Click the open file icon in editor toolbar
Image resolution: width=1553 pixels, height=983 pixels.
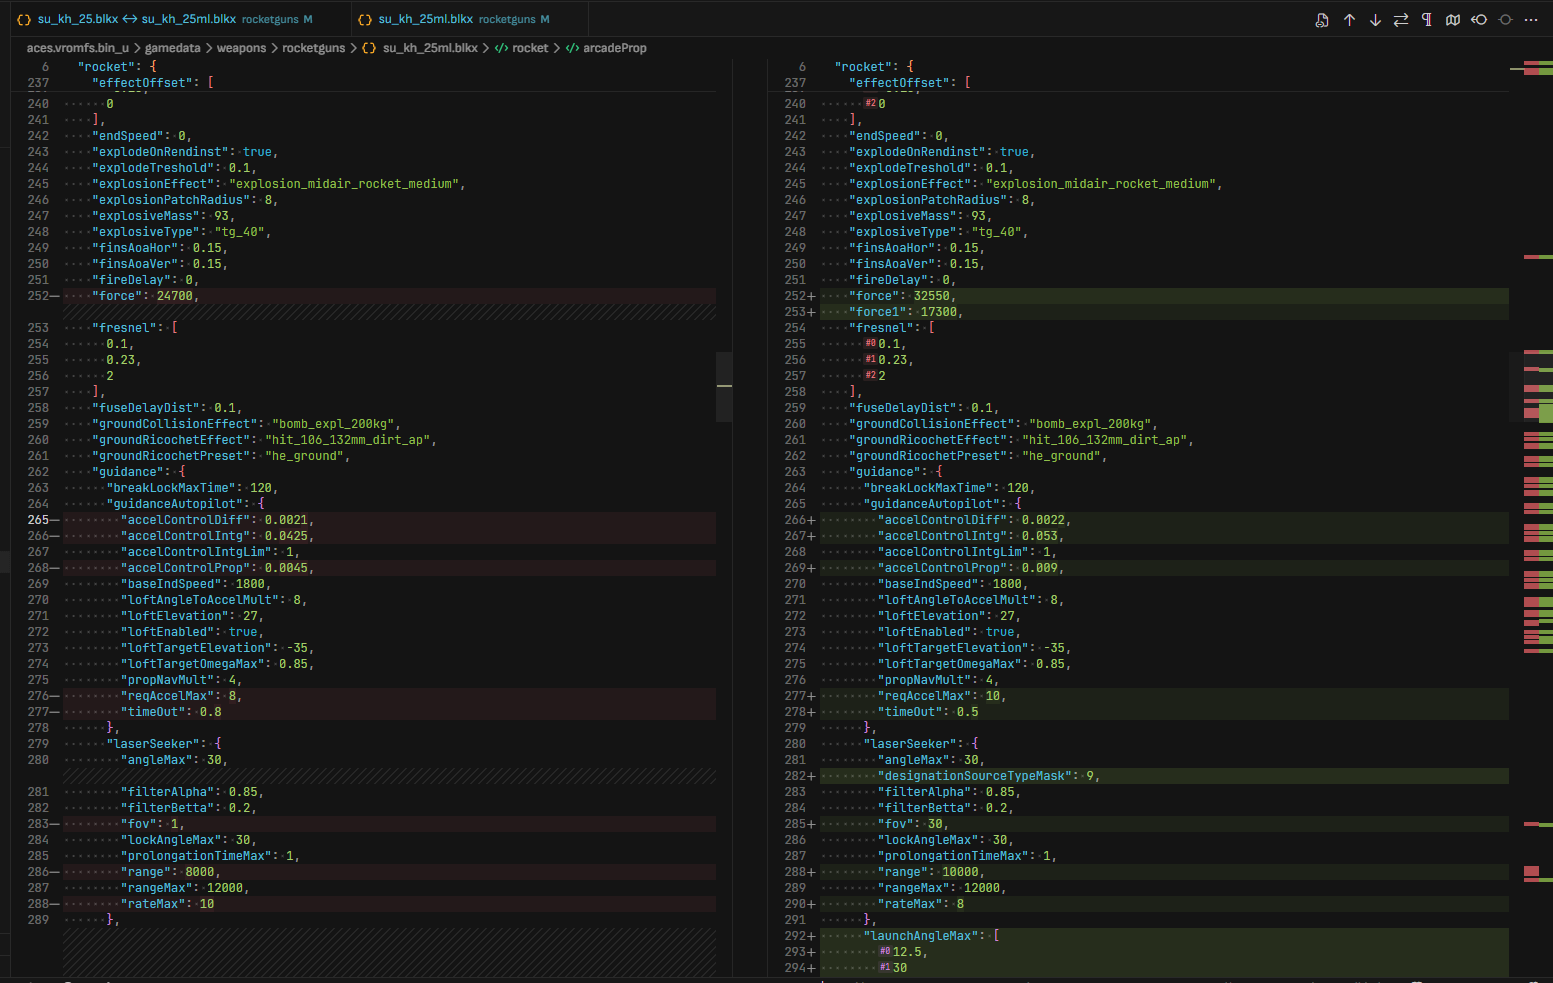(x=1322, y=20)
